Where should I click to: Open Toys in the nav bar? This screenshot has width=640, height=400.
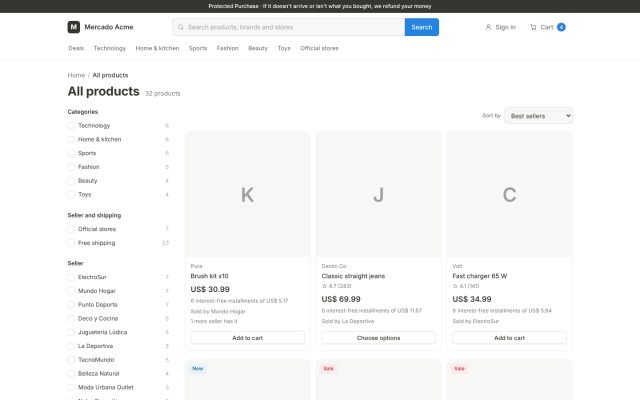tap(284, 48)
